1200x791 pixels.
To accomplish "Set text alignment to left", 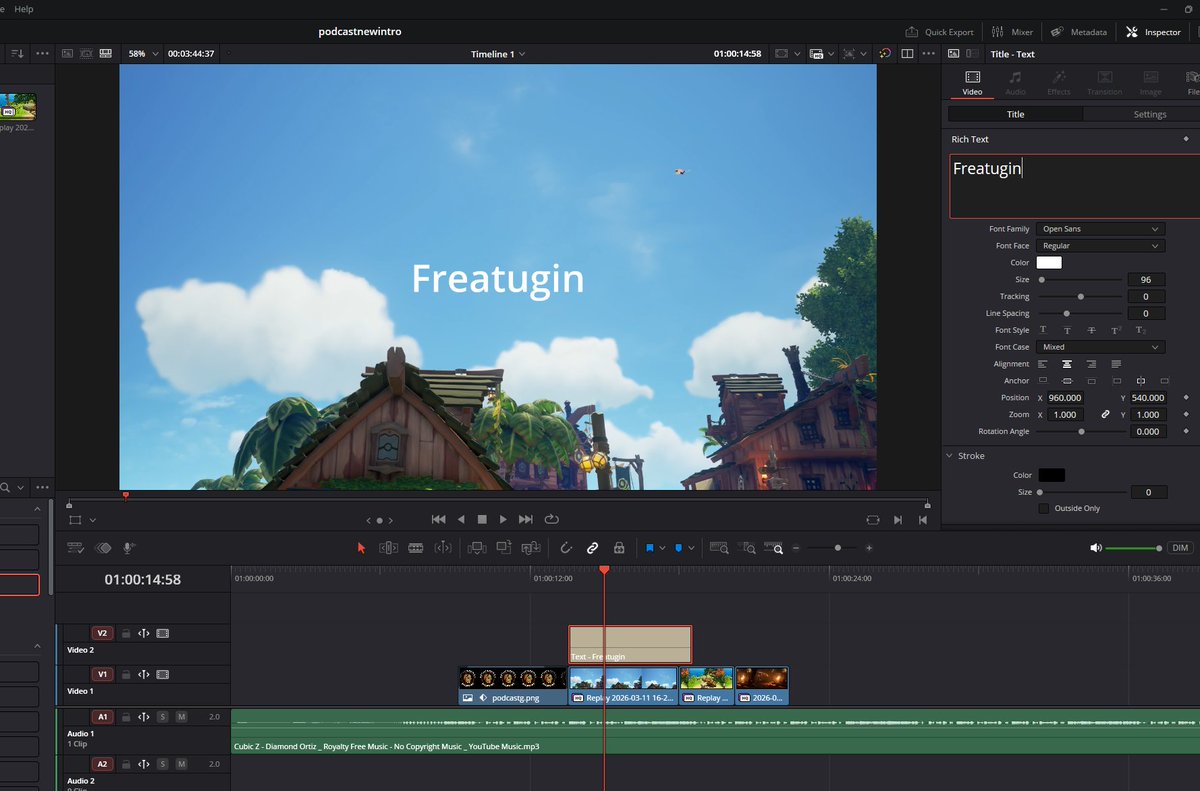I will [x=1043, y=364].
